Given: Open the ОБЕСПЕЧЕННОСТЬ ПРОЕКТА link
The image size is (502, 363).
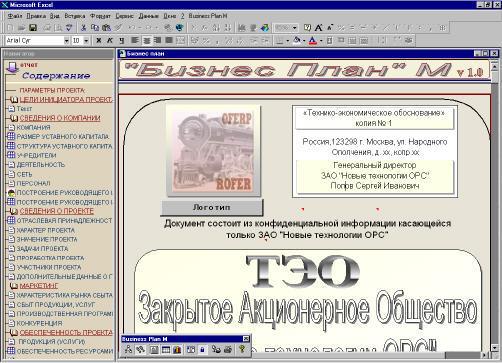Looking at the screenshot, I should click(x=66, y=332).
